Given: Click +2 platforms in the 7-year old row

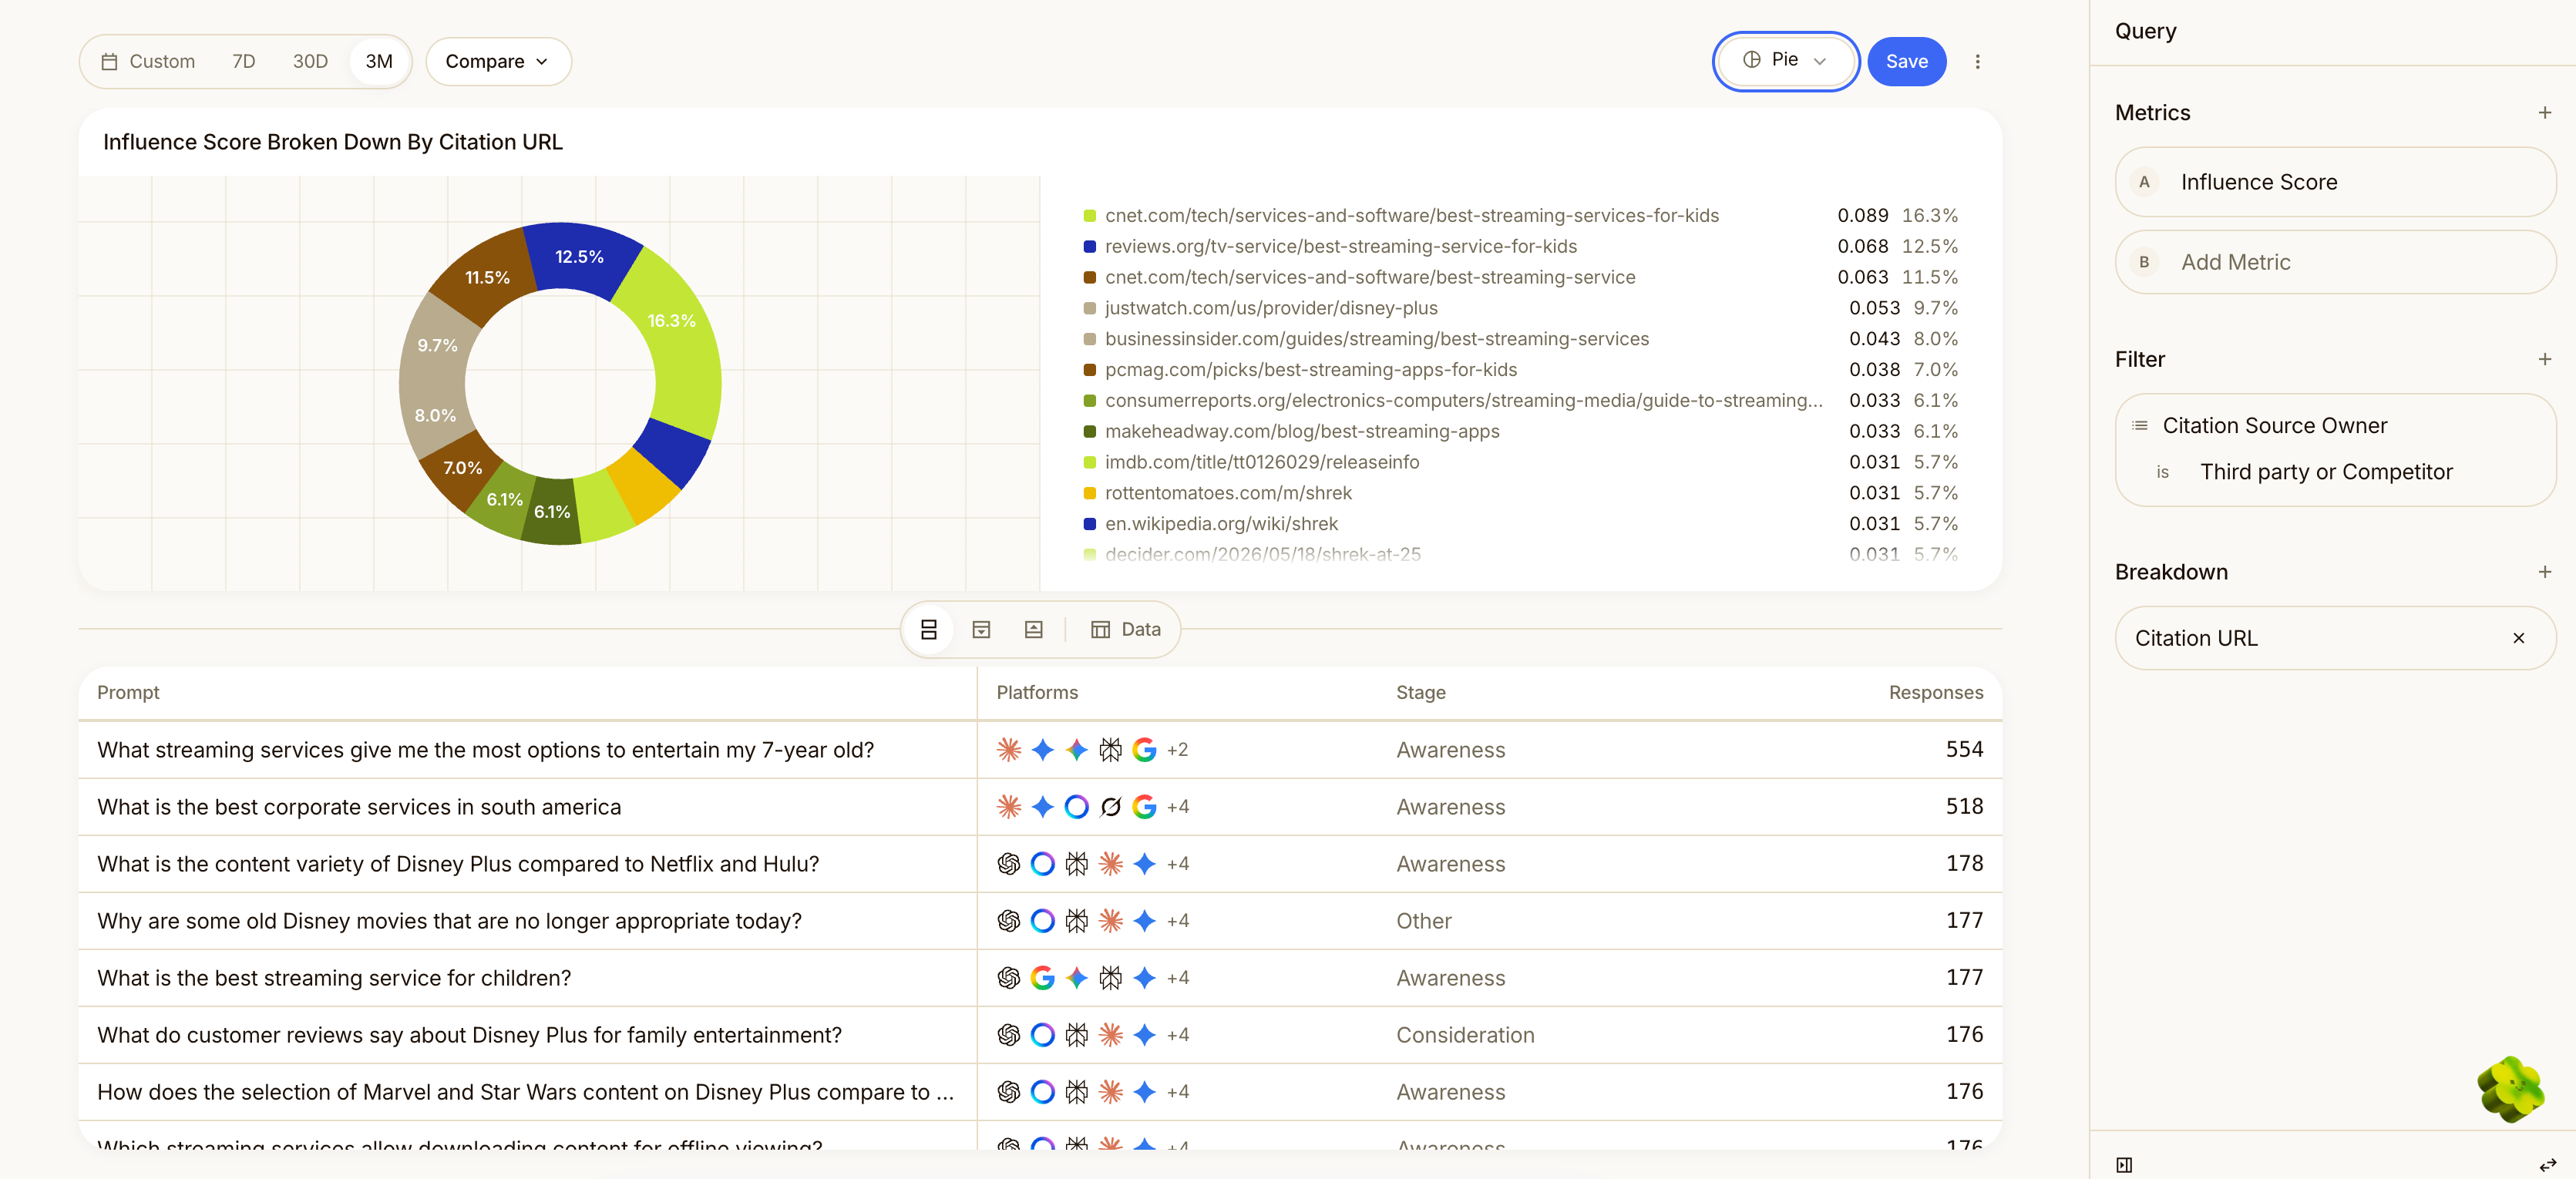Looking at the screenshot, I should coord(1177,750).
